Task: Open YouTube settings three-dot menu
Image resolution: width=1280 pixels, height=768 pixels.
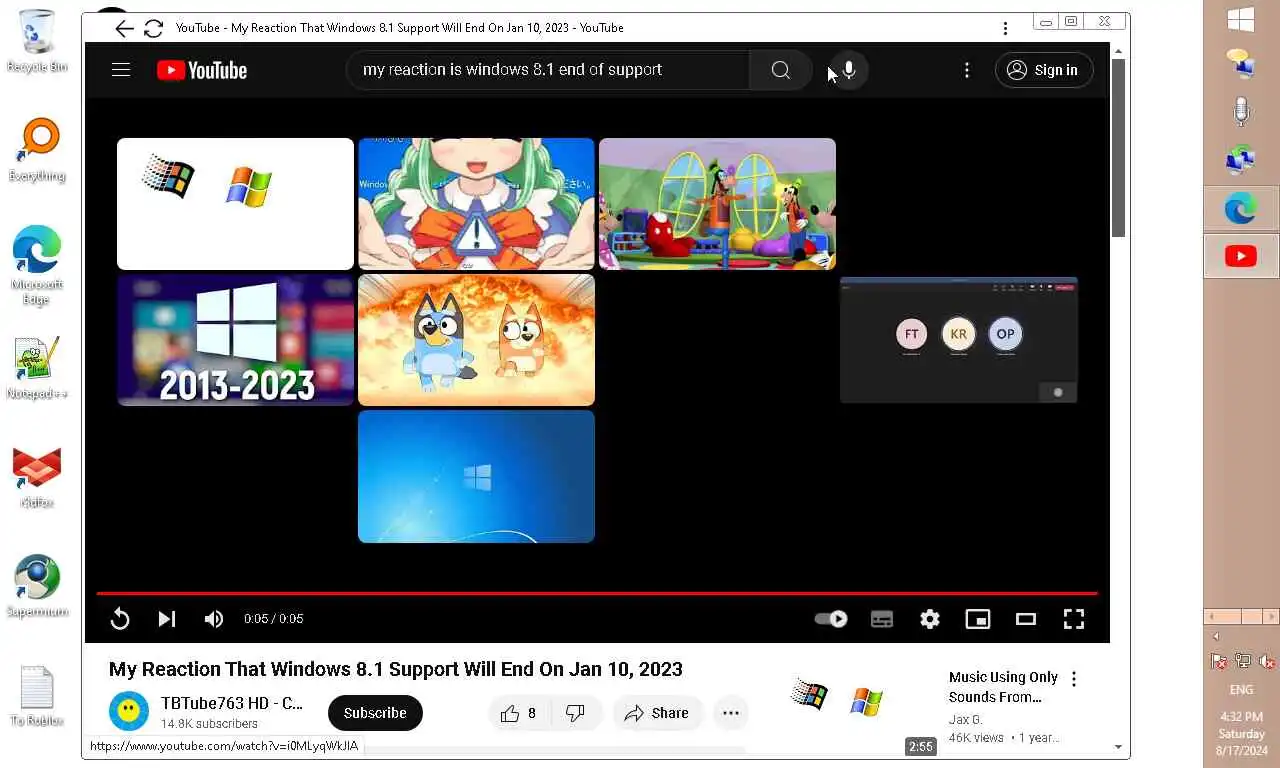Action: coord(967,70)
